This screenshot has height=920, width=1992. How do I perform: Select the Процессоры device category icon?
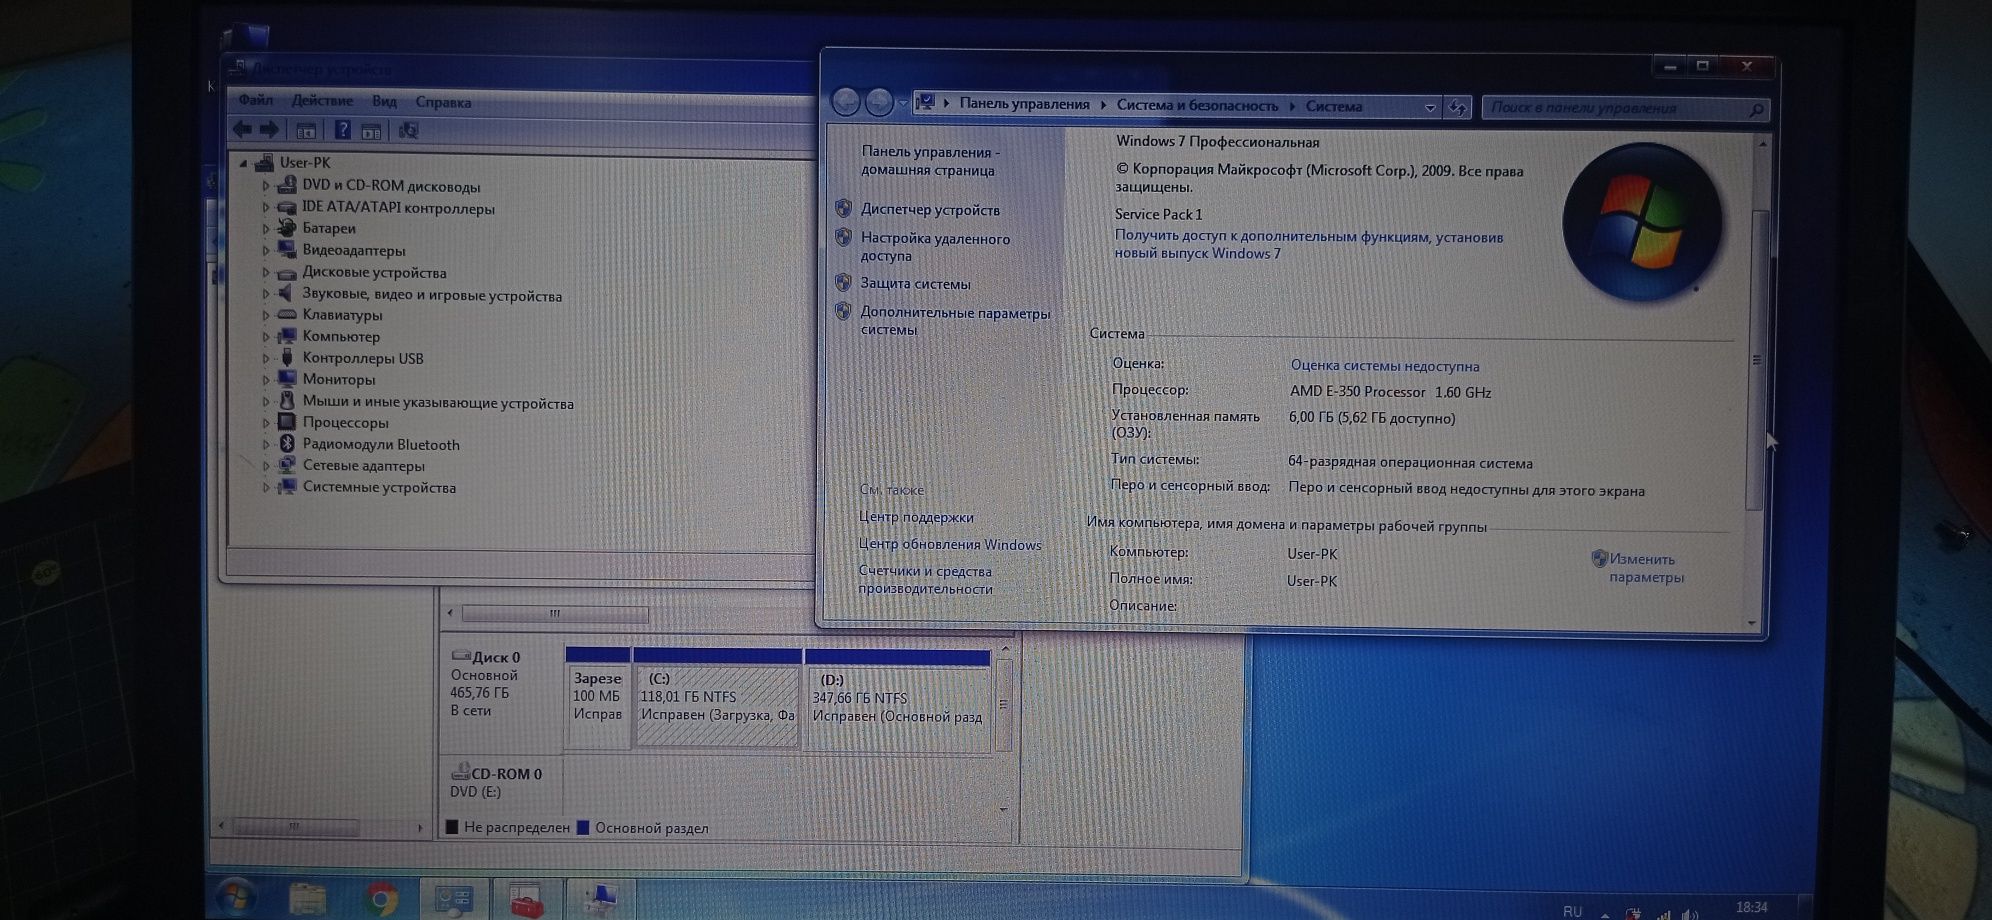(287, 421)
